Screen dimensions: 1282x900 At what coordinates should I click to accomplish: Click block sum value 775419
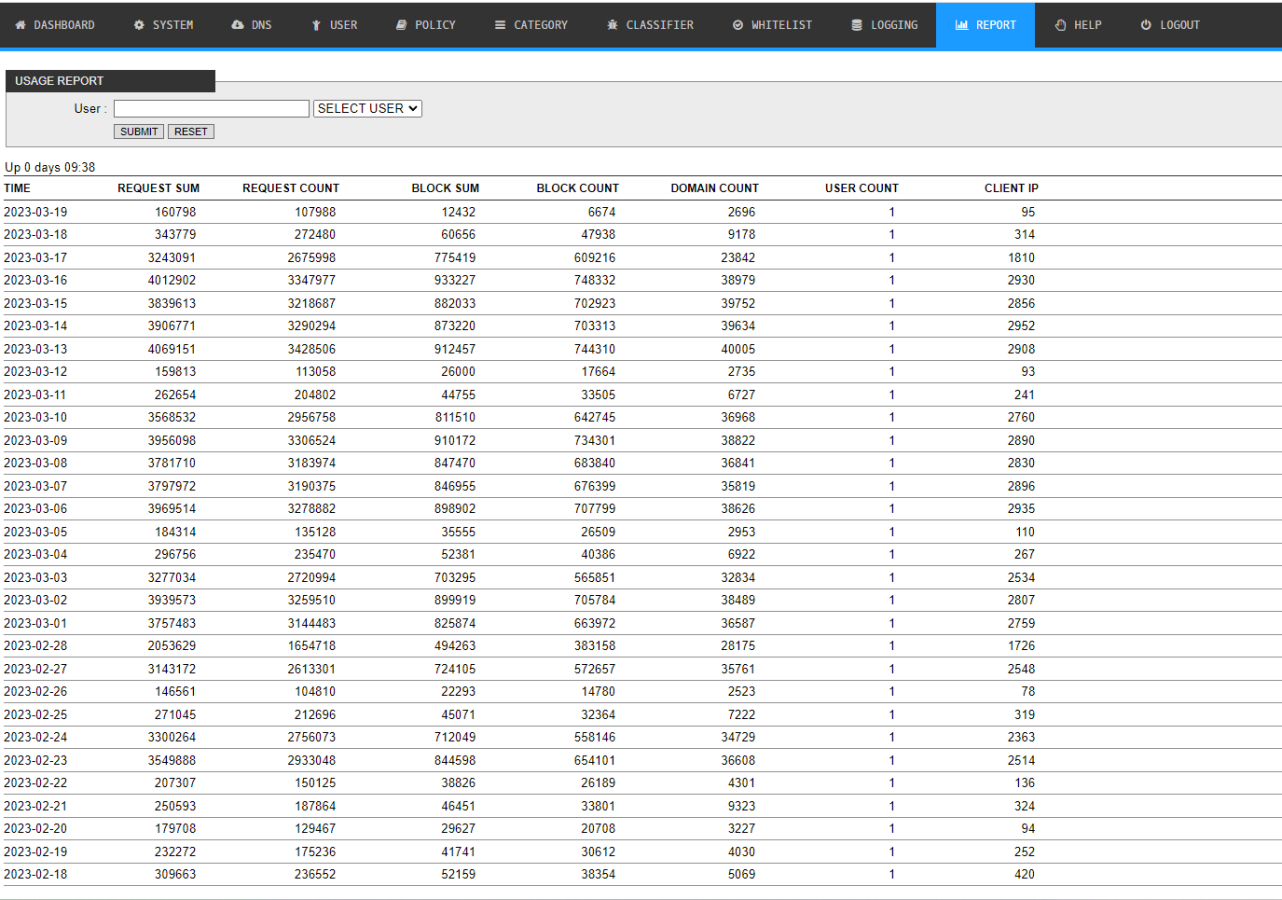456,258
